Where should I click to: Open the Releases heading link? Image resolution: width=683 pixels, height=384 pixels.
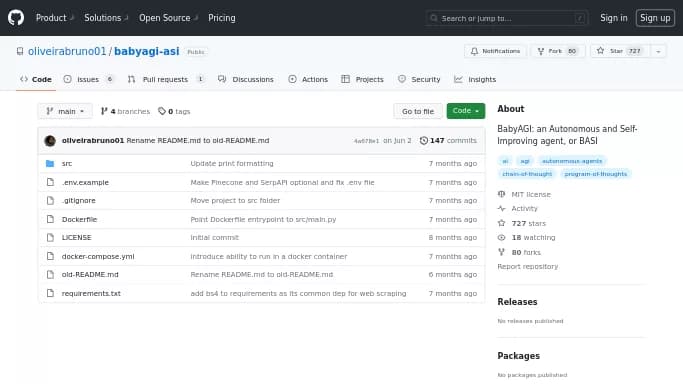point(517,302)
